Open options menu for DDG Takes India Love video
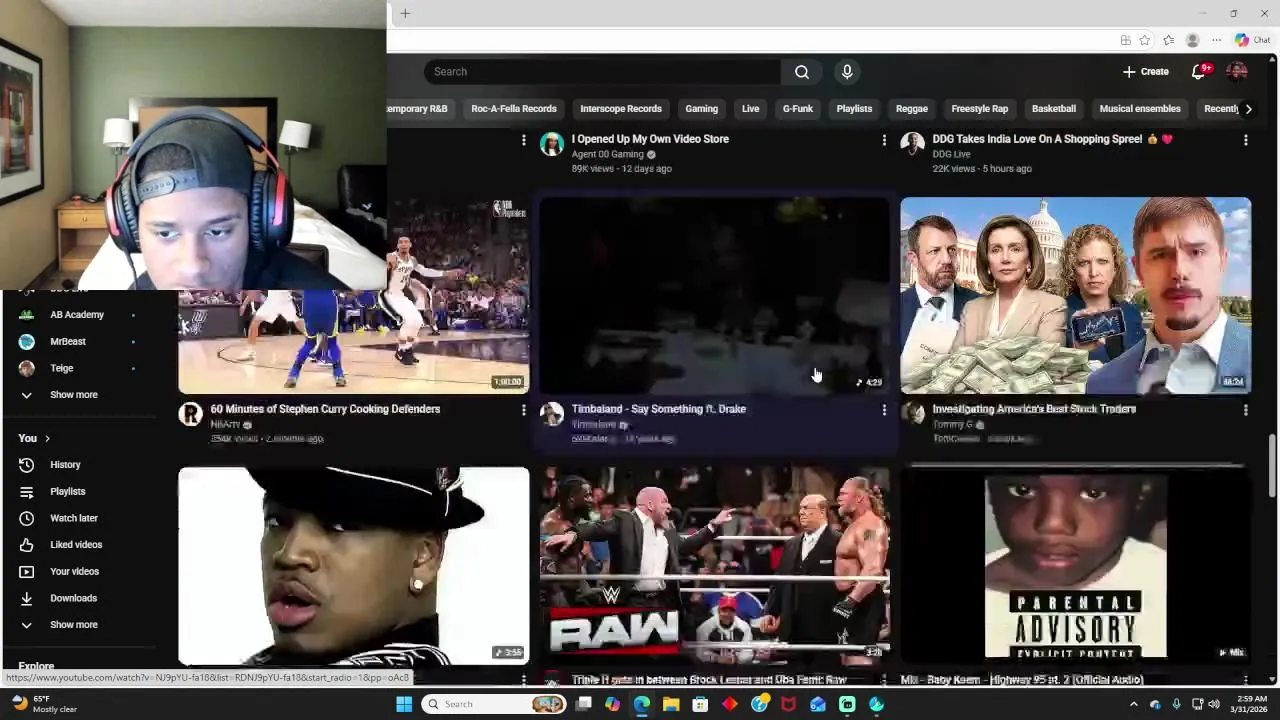1280x720 pixels. click(1245, 141)
